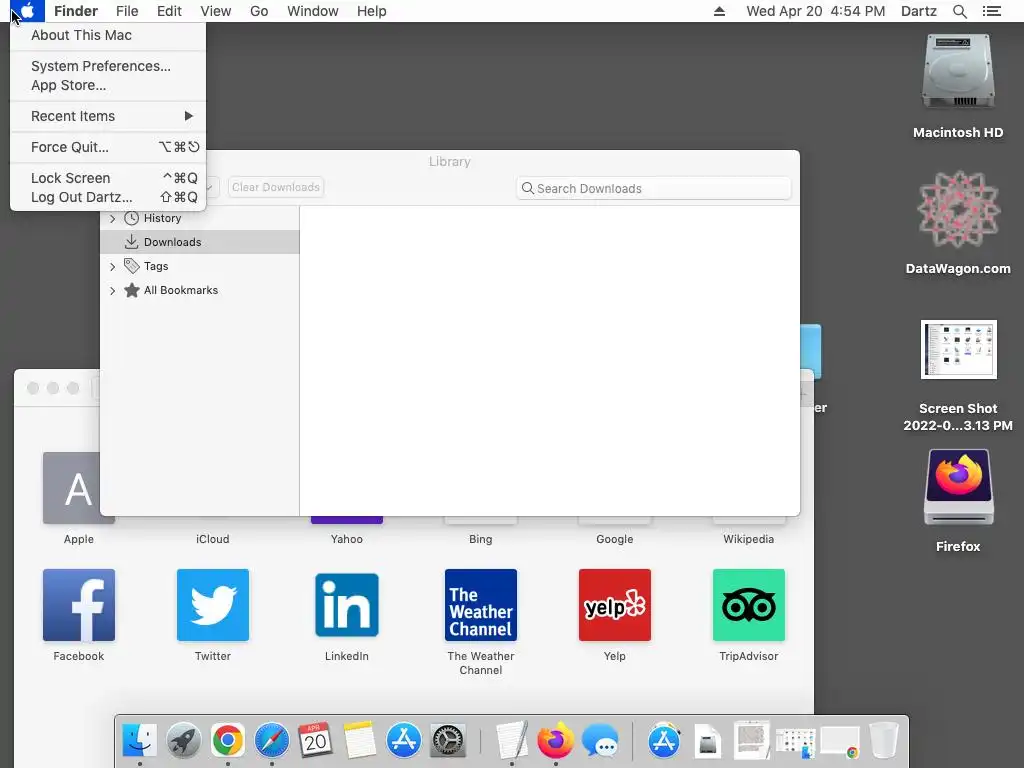Open the Trash in the Dock
This screenshot has width=1024, height=768.
point(884,741)
